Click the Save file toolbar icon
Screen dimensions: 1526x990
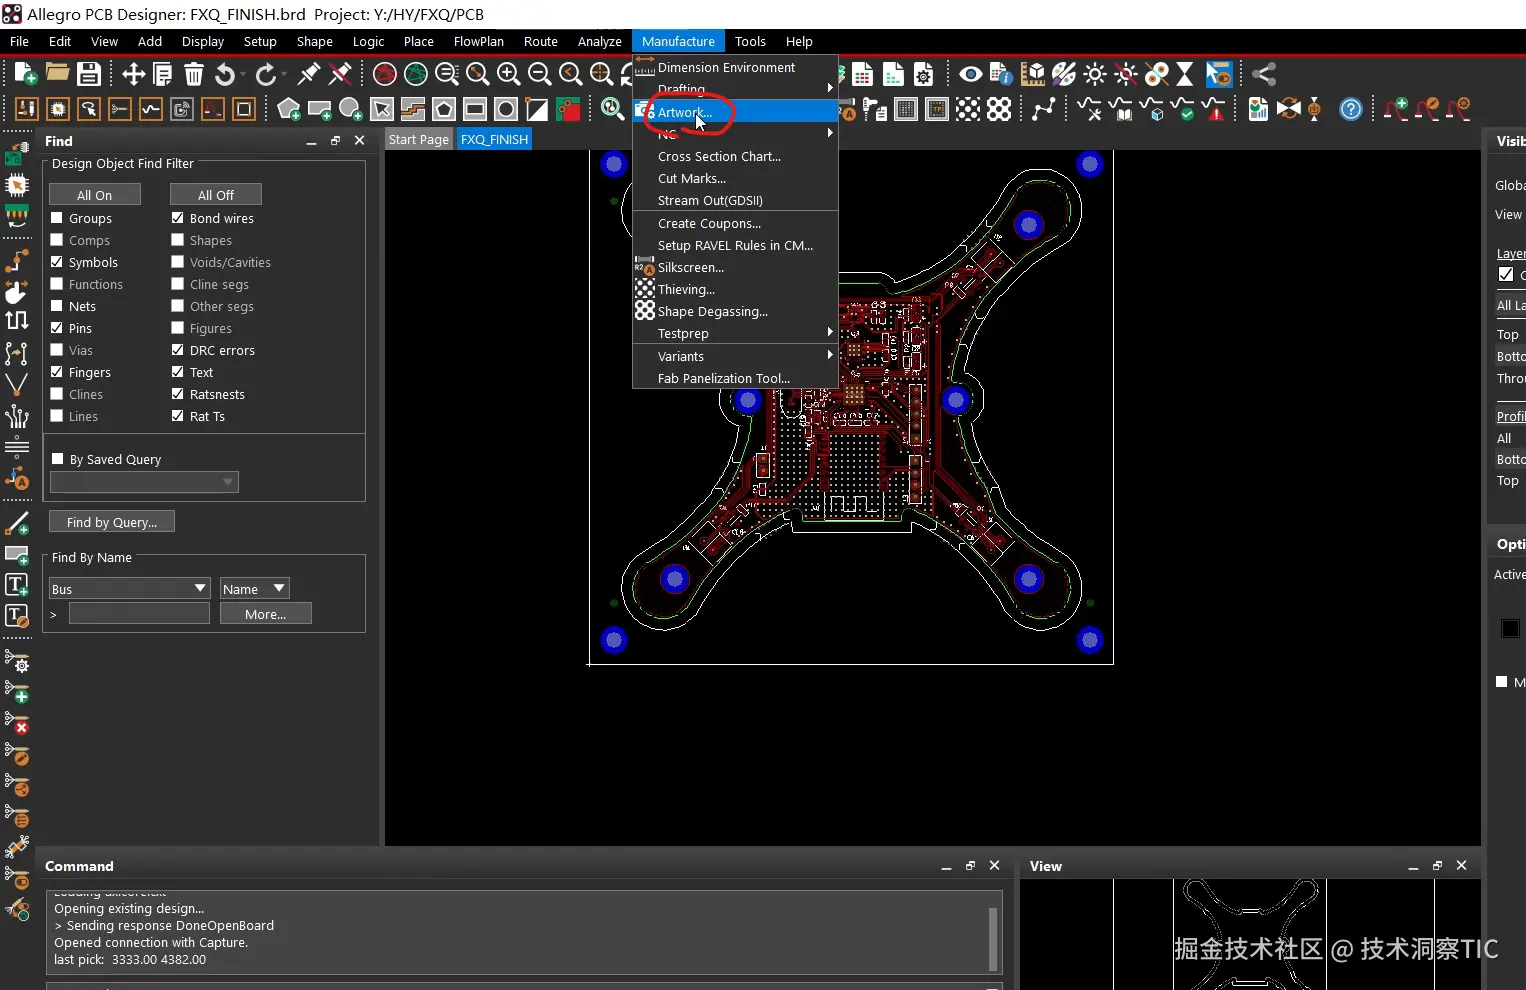pyautogui.click(x=89, y=74)
